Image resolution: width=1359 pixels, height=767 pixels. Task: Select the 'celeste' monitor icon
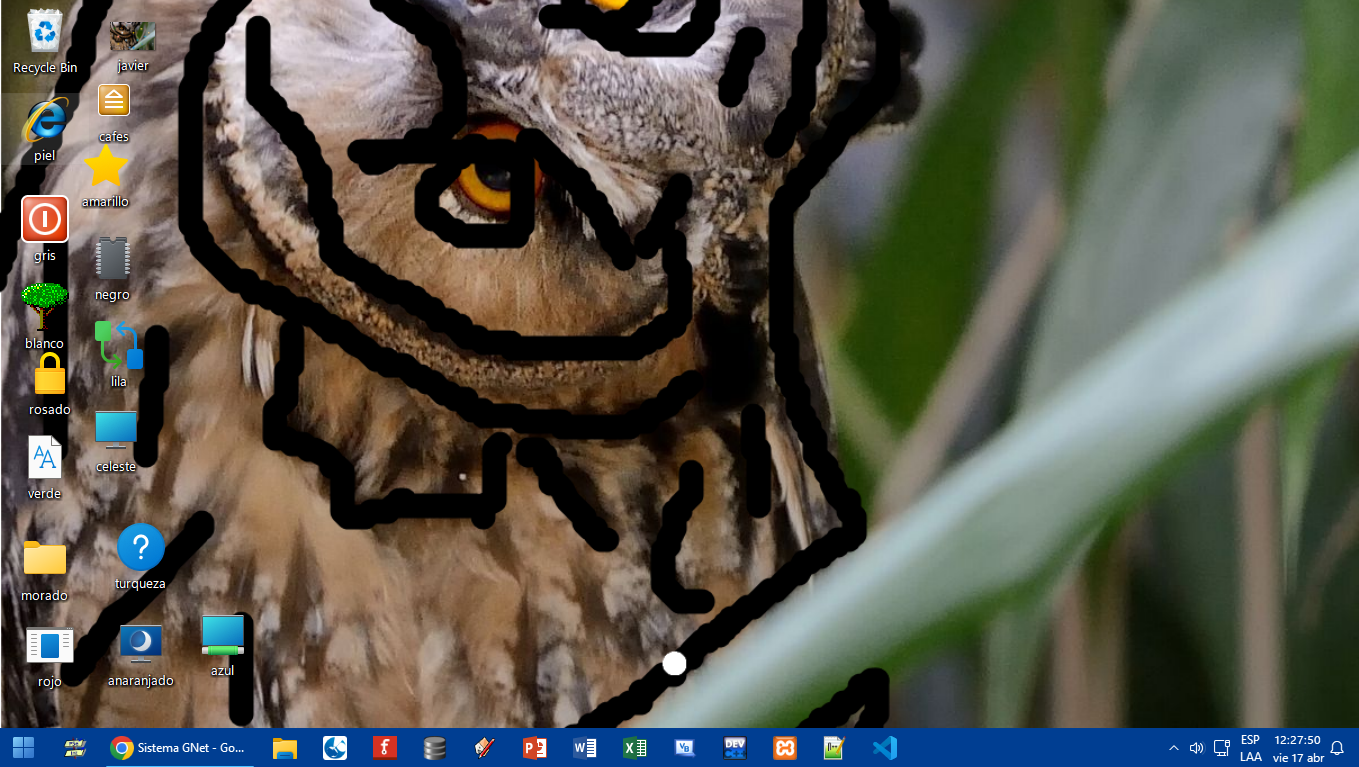point(116,430)
